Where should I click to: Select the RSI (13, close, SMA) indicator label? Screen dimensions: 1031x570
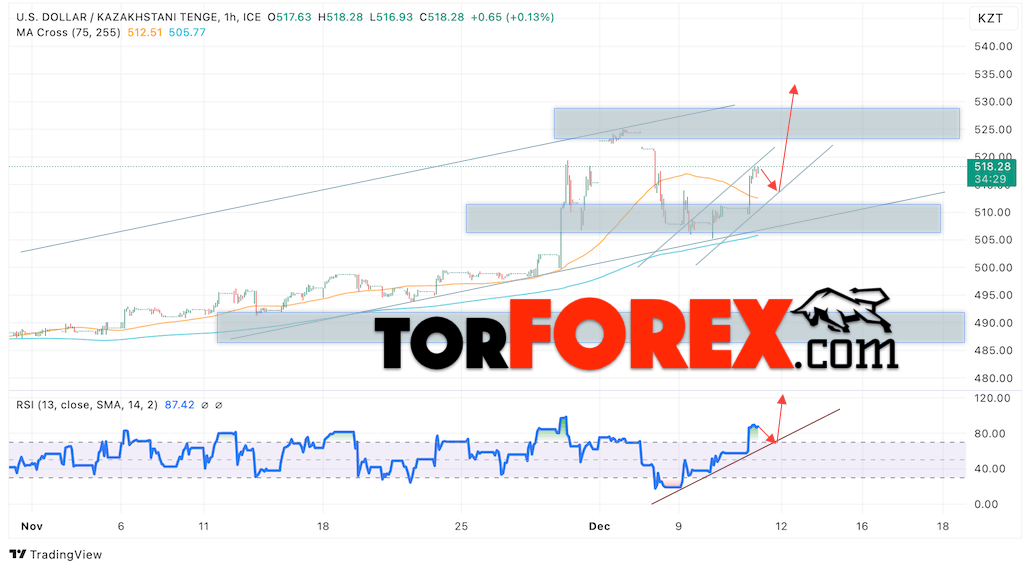click(x=87, y=405)
